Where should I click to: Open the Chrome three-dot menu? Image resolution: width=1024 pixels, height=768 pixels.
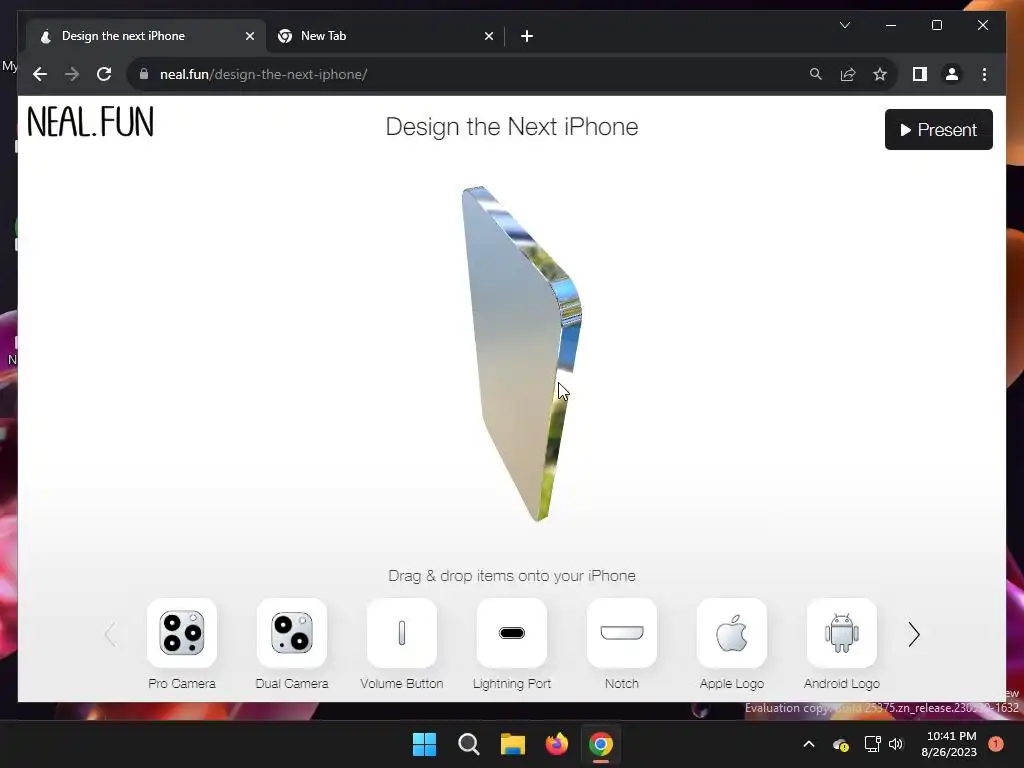pos(984,74)
